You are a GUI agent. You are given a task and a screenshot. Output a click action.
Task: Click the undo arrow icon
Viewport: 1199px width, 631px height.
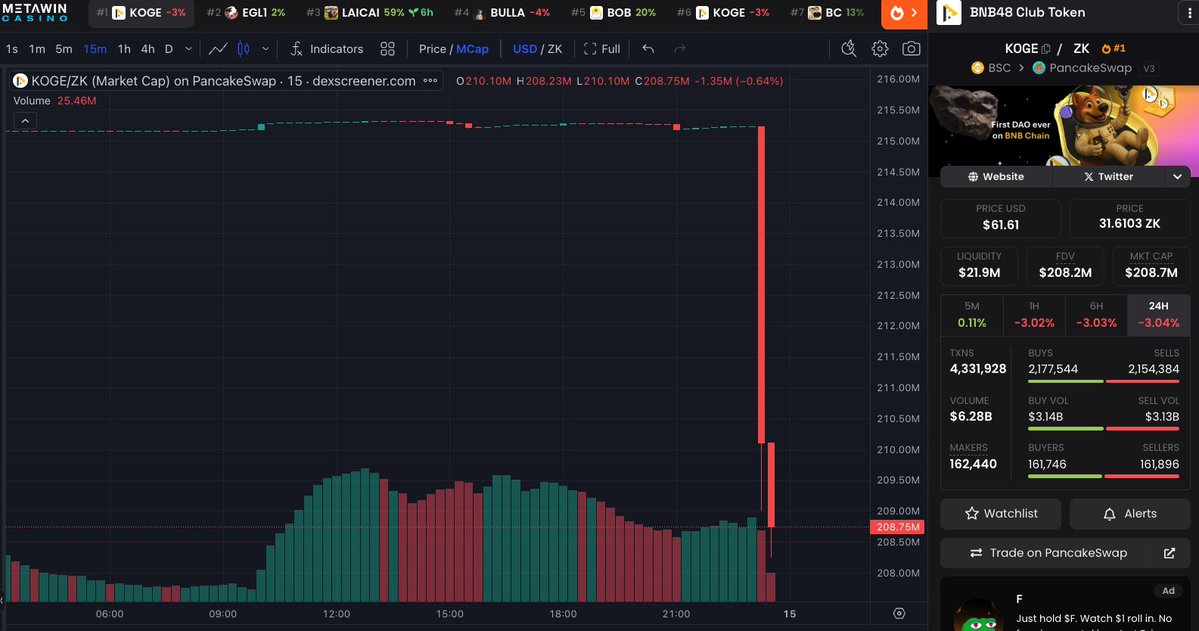pyautogui.click(x=648, y=49)
